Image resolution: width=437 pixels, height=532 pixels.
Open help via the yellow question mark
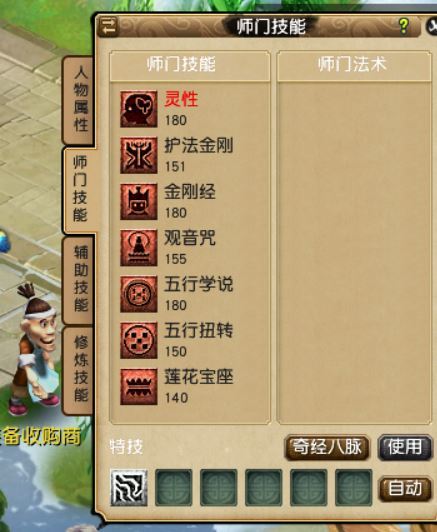point(403,26)
